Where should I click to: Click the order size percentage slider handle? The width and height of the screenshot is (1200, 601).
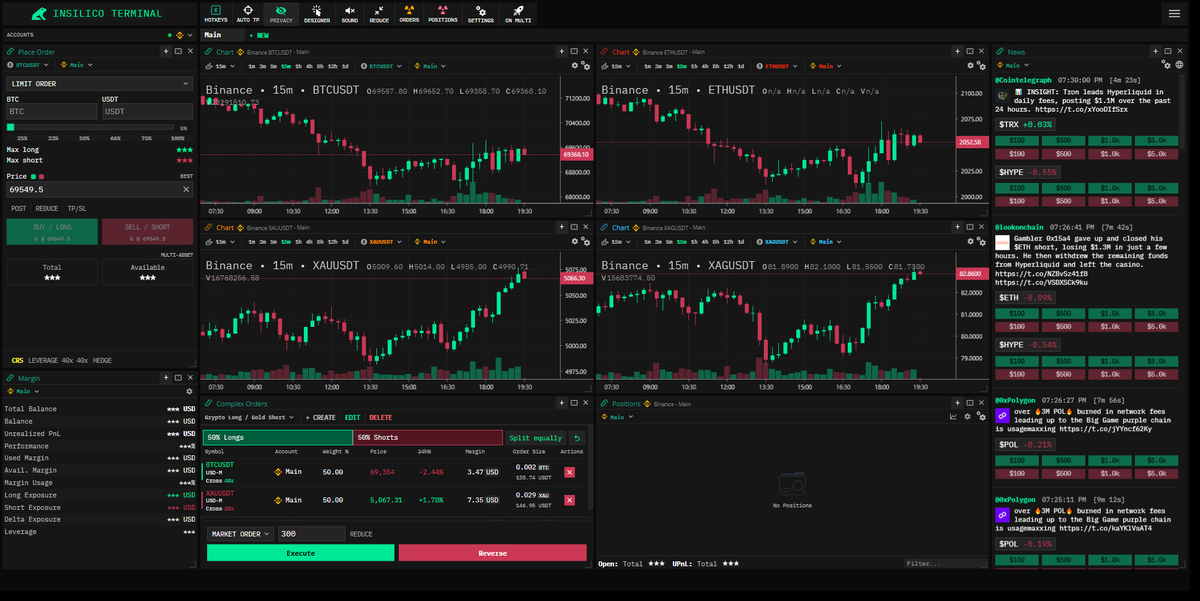[x=11, y=127]
